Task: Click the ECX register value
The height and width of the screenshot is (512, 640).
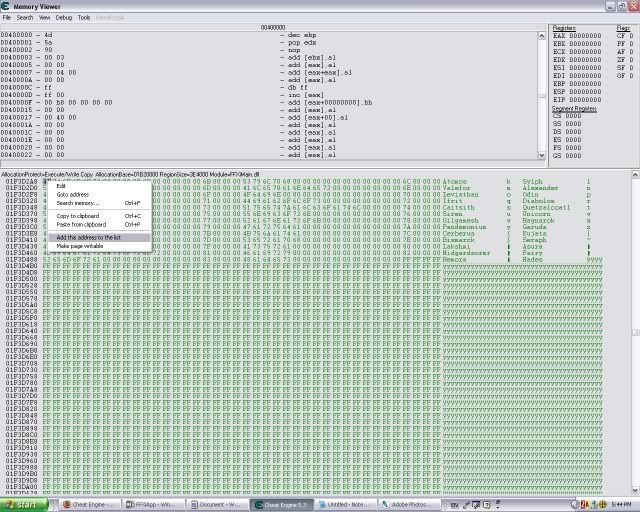Action: point(585,52)
